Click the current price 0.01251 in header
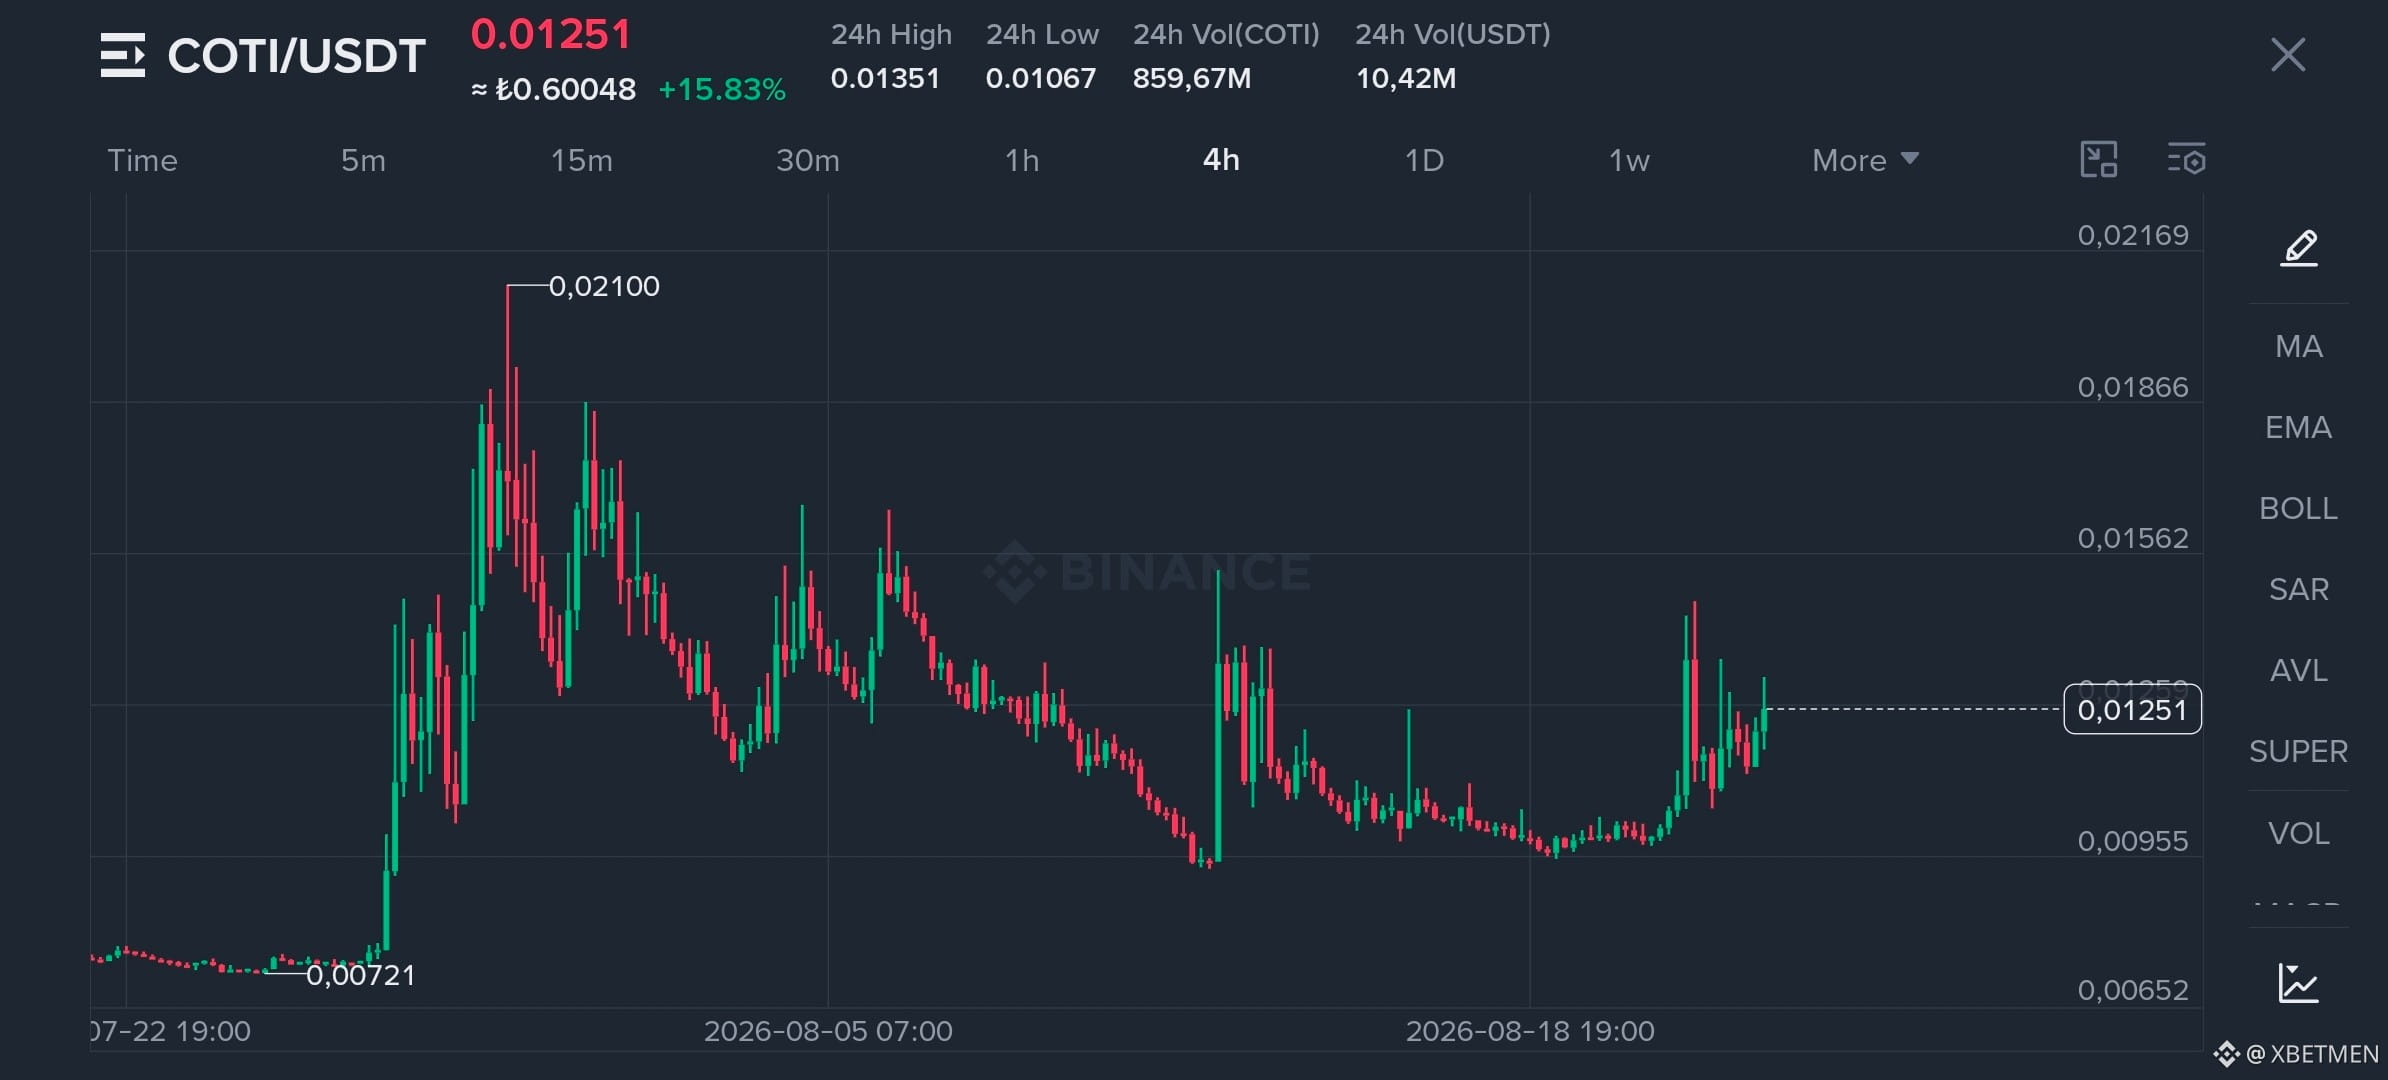Screen dimensions: 2388x1080 tap(551, 35)
